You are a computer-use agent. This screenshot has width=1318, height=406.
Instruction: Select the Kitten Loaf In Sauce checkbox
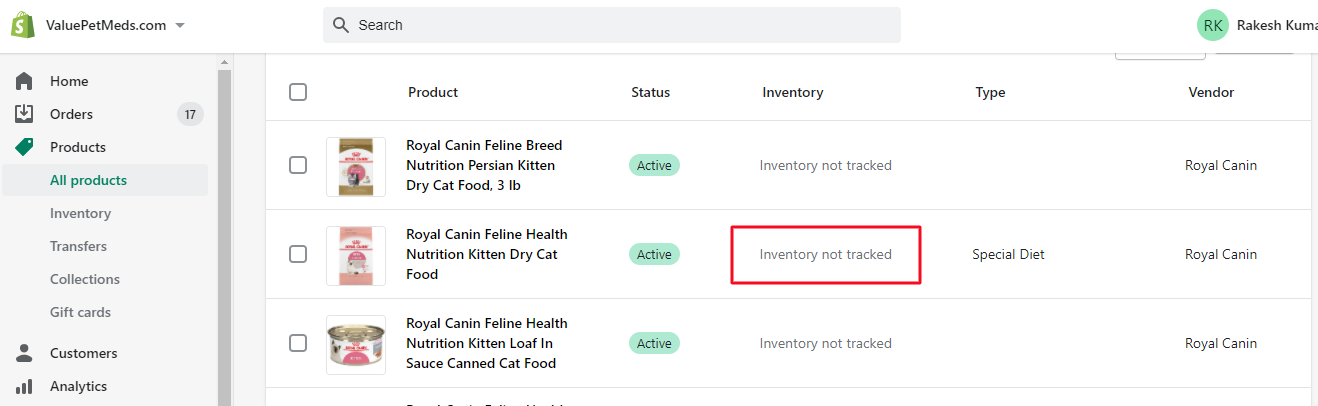298,343
